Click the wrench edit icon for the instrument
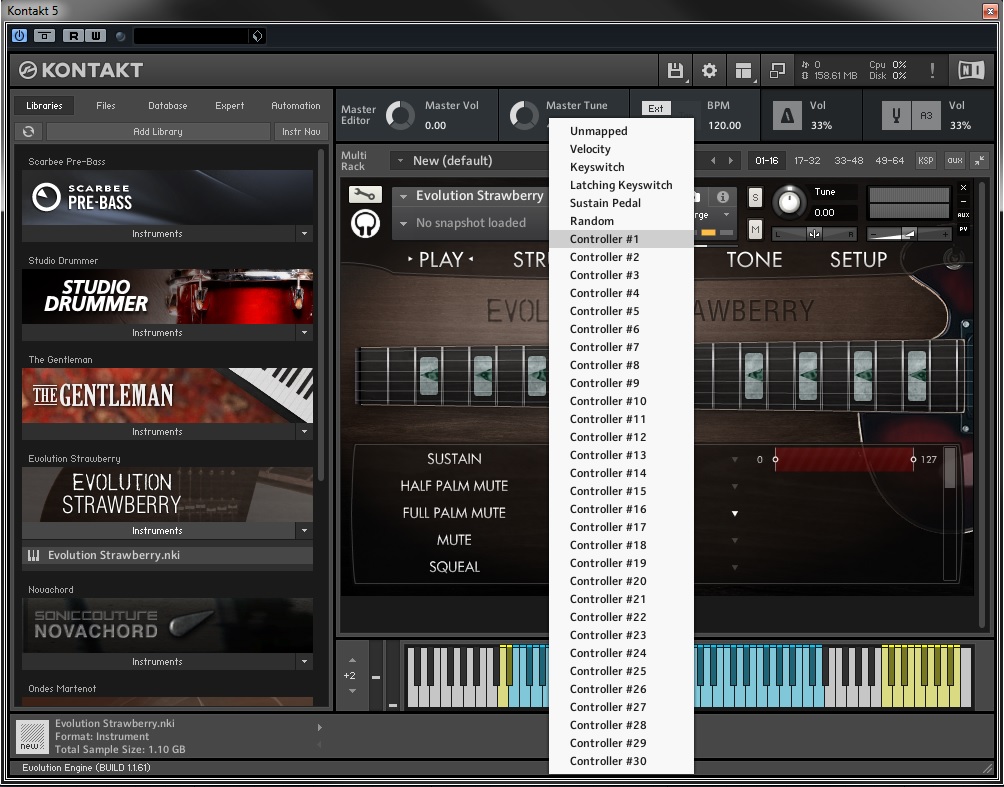The image size is (1004, 787). (365, 195)
